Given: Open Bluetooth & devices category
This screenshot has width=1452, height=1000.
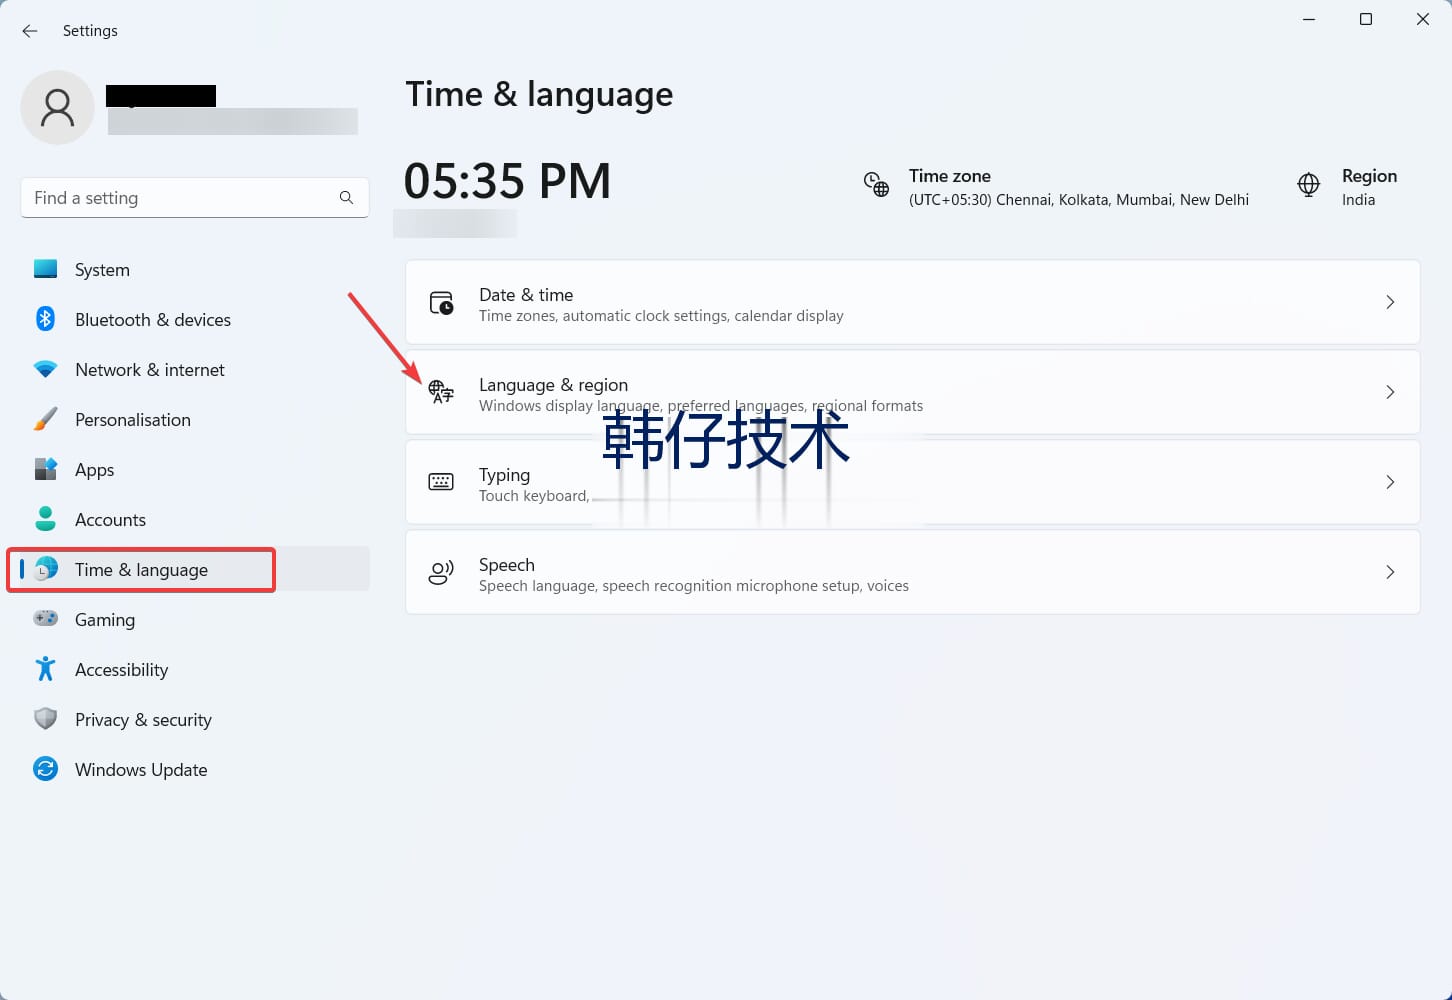Looking at the screenshot, I should pos(195,319).
